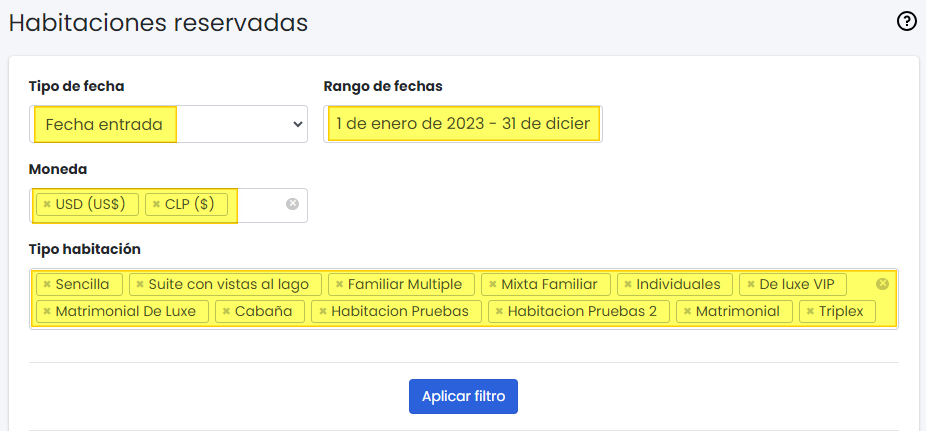The image size is (926, 431).
Task: Remove the Habitacion Pruebas 2 tag
Action: tap(500, 312)
